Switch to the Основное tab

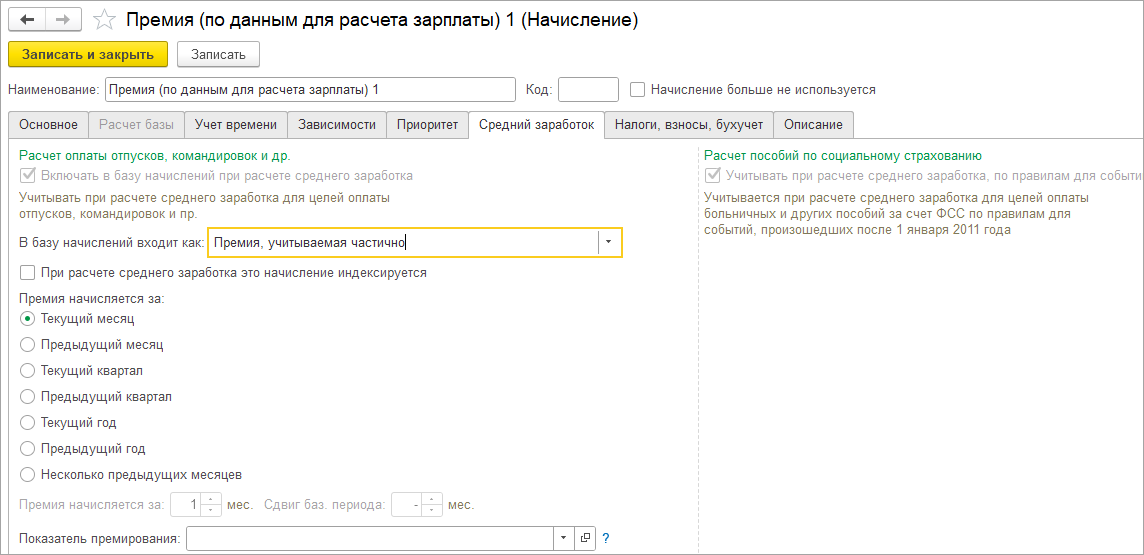tap(47, 125)
